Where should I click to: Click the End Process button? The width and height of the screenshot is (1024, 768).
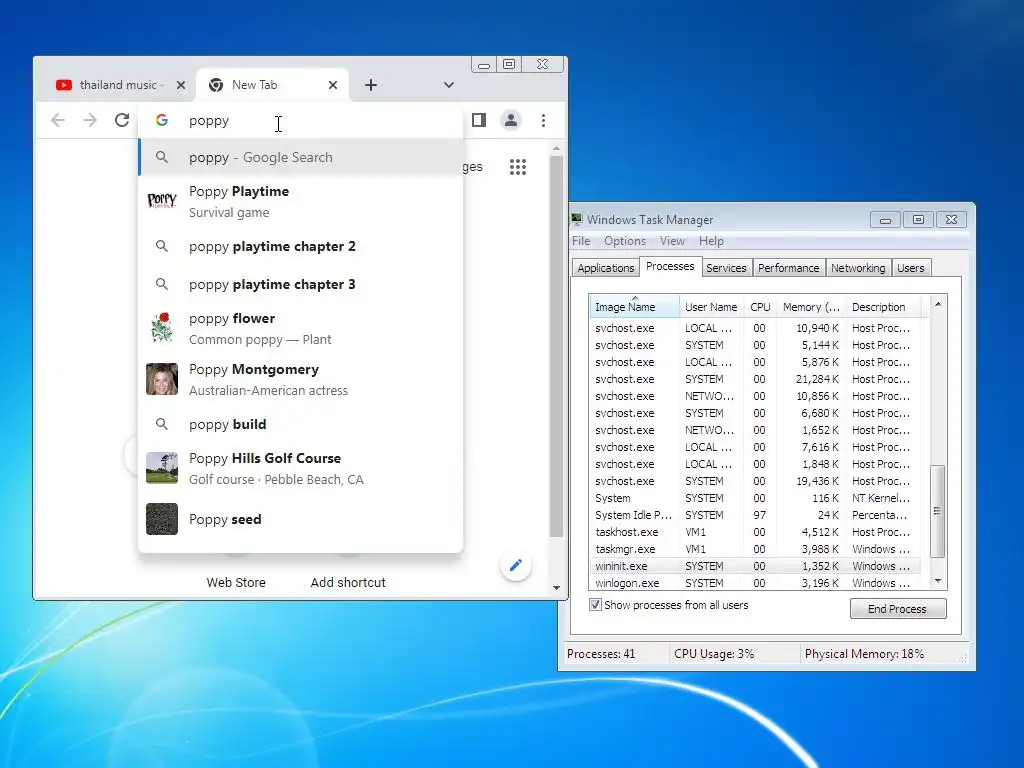pyautogui.click(x=897, y=609)
